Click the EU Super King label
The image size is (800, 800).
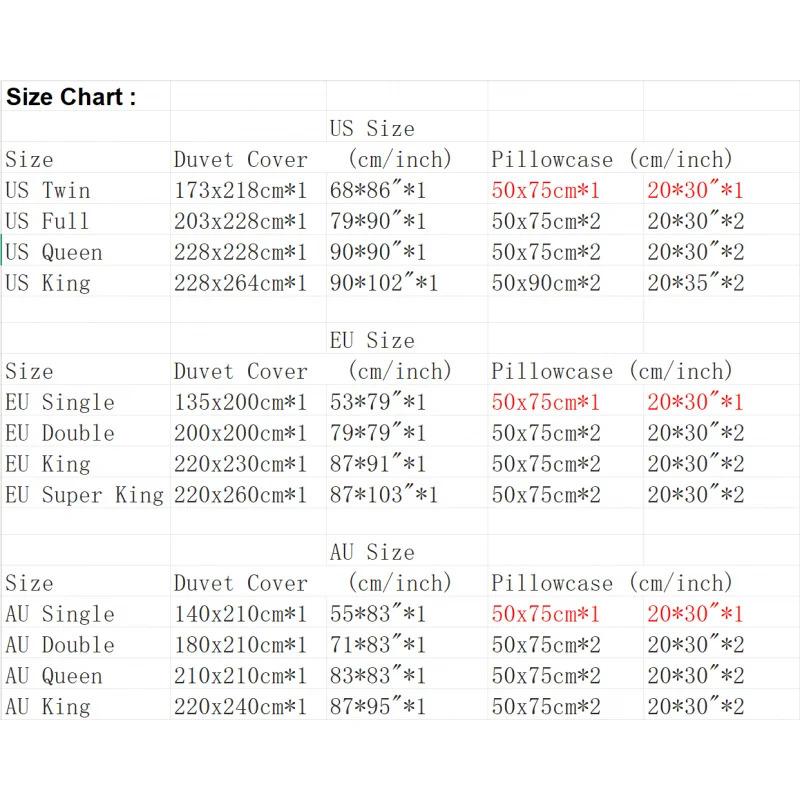(85, 494)
